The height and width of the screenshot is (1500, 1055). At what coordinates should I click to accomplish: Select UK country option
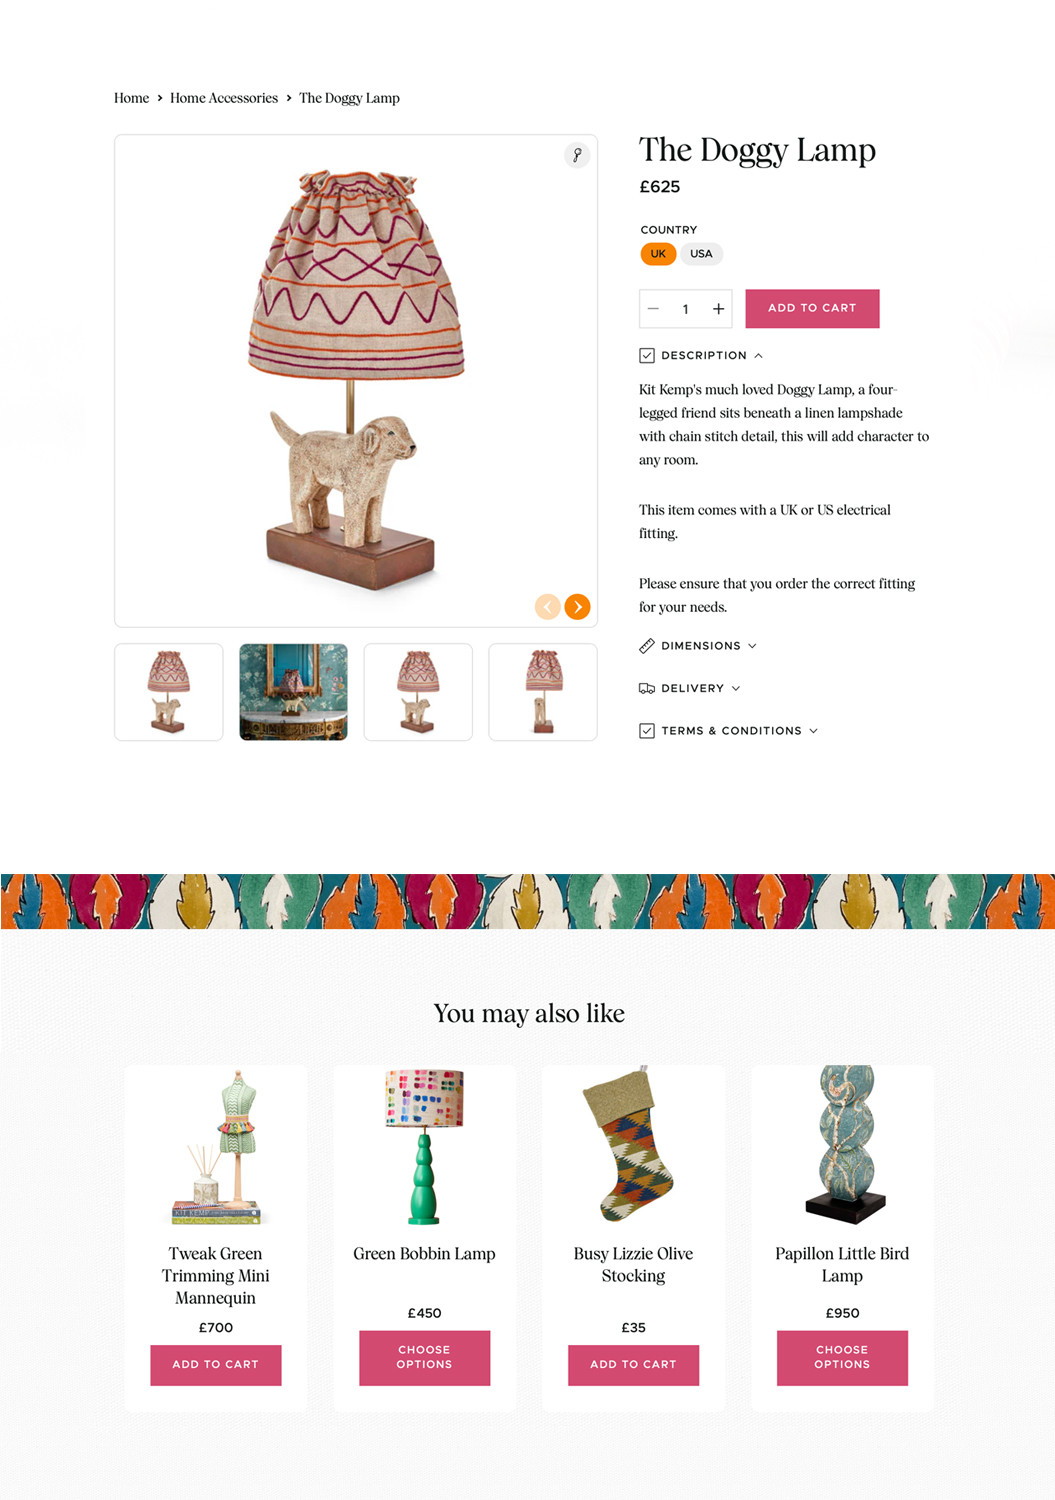point(658,254)
